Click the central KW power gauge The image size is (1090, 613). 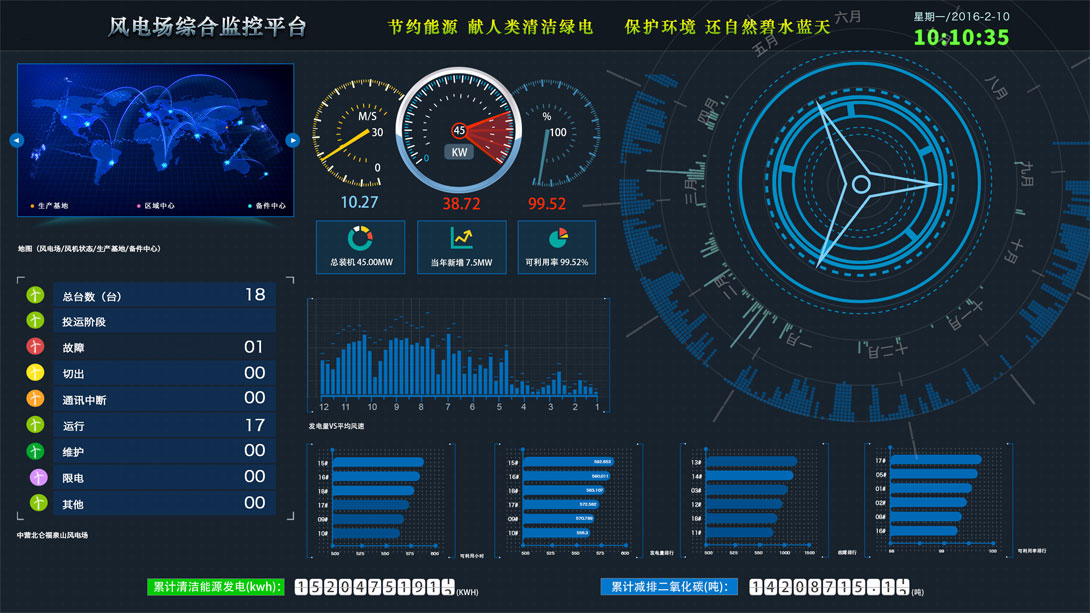(x=460, y=130)
